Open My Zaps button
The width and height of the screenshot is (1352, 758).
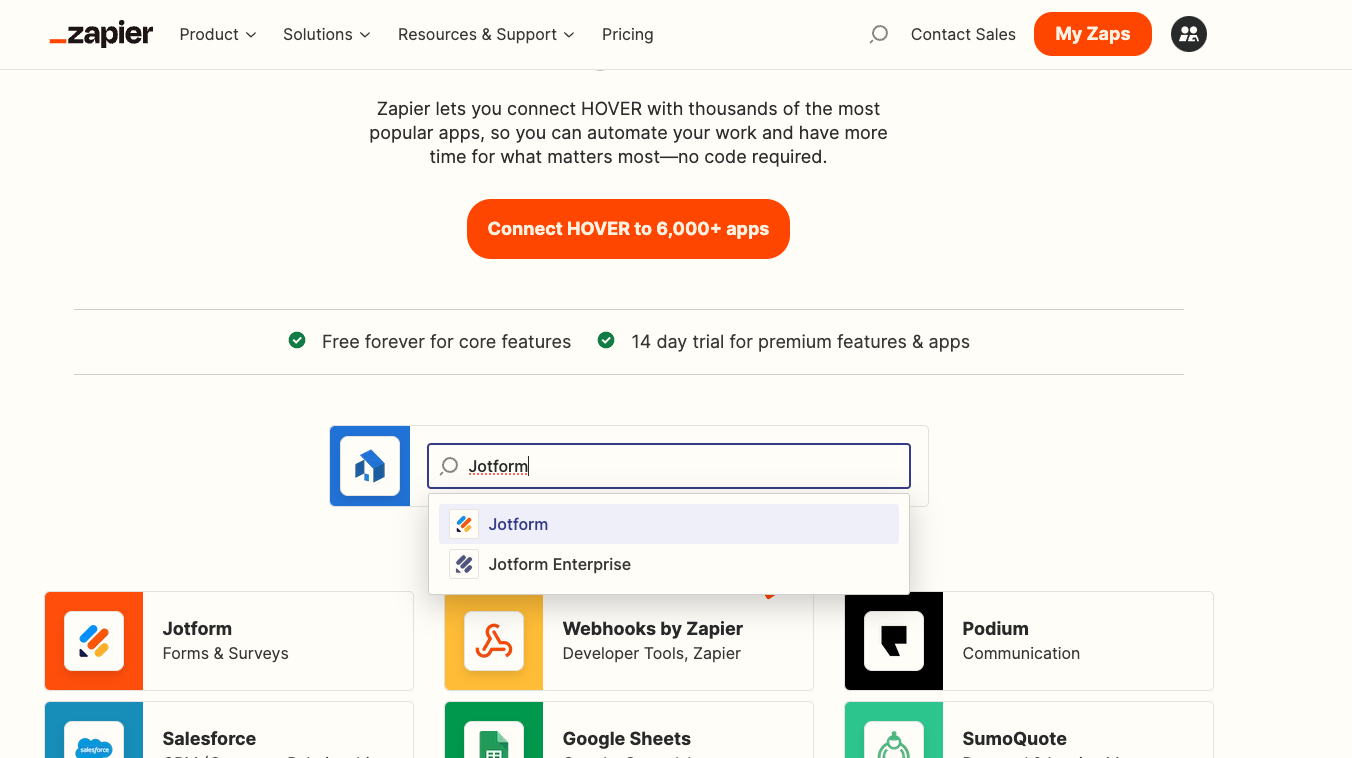pyautogui.click(x=1093, y=34)
